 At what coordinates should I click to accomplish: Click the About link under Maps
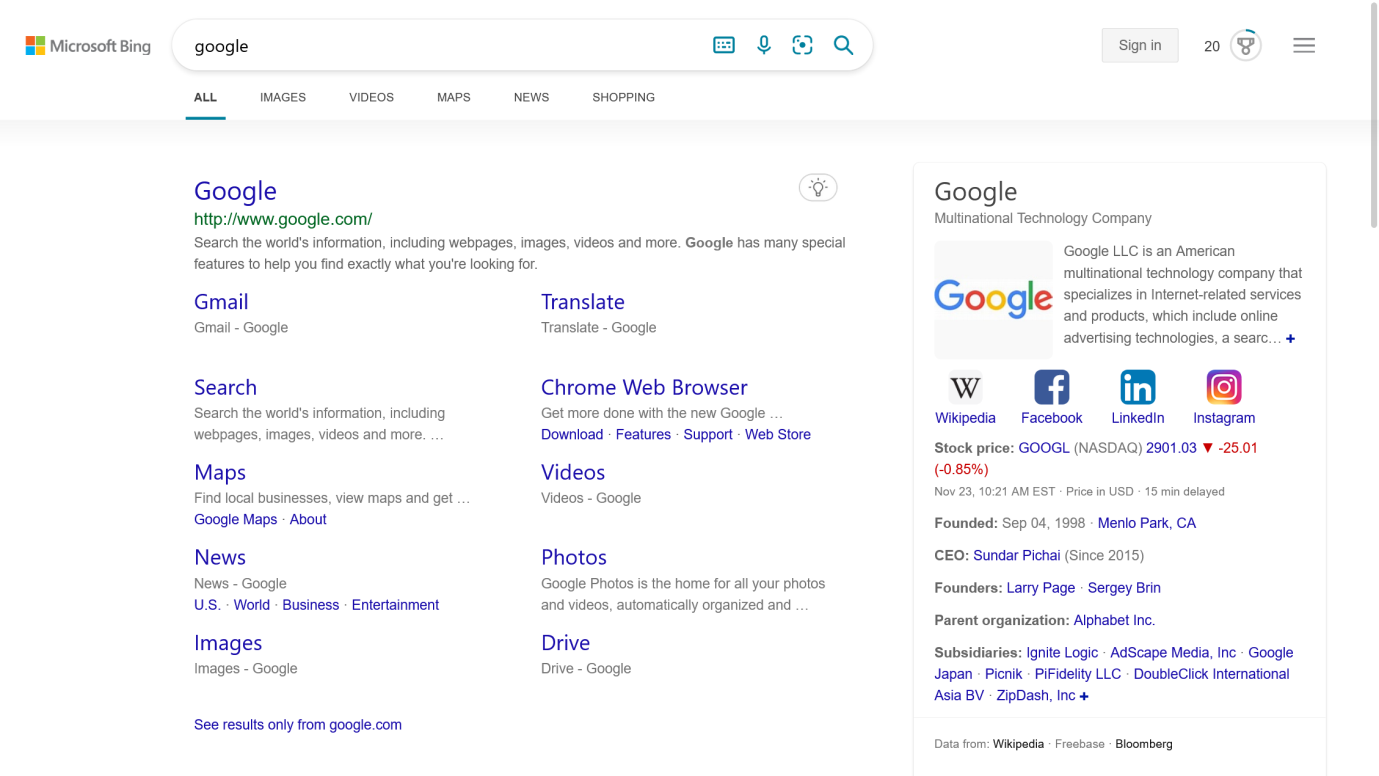click(308, 519)
